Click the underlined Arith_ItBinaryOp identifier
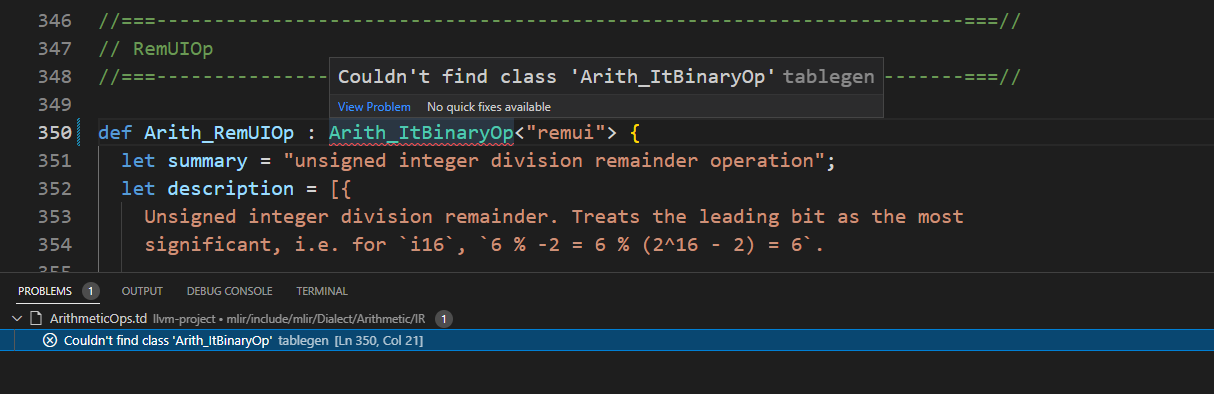Image resolution: width=1214 pixels, height=394 pixels. click(x=421, y=133)
